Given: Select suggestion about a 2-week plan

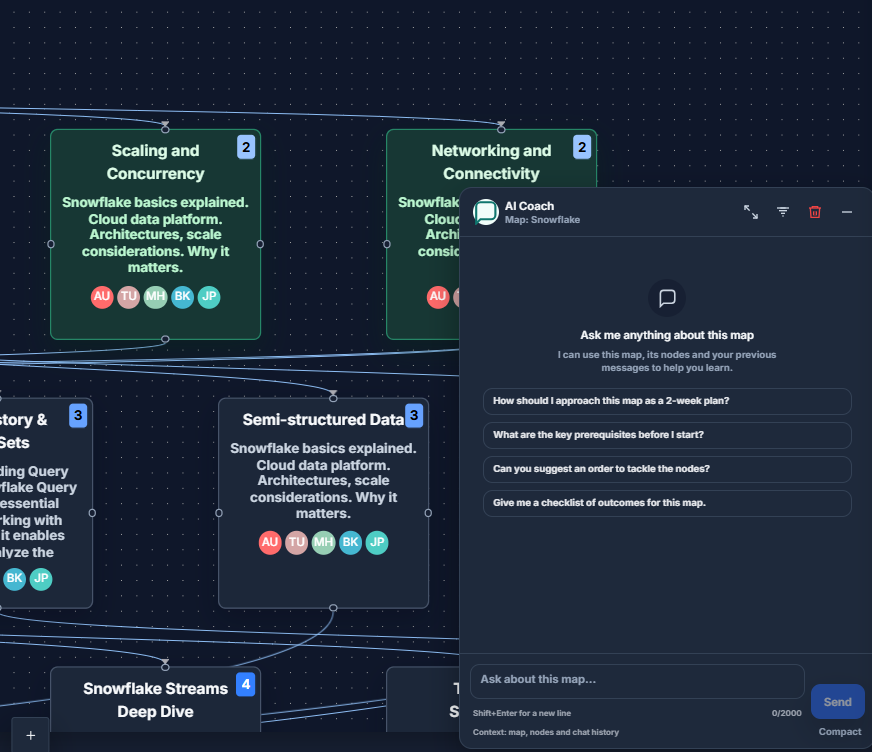Looking at the screenshot, I should tap(667, 401).
